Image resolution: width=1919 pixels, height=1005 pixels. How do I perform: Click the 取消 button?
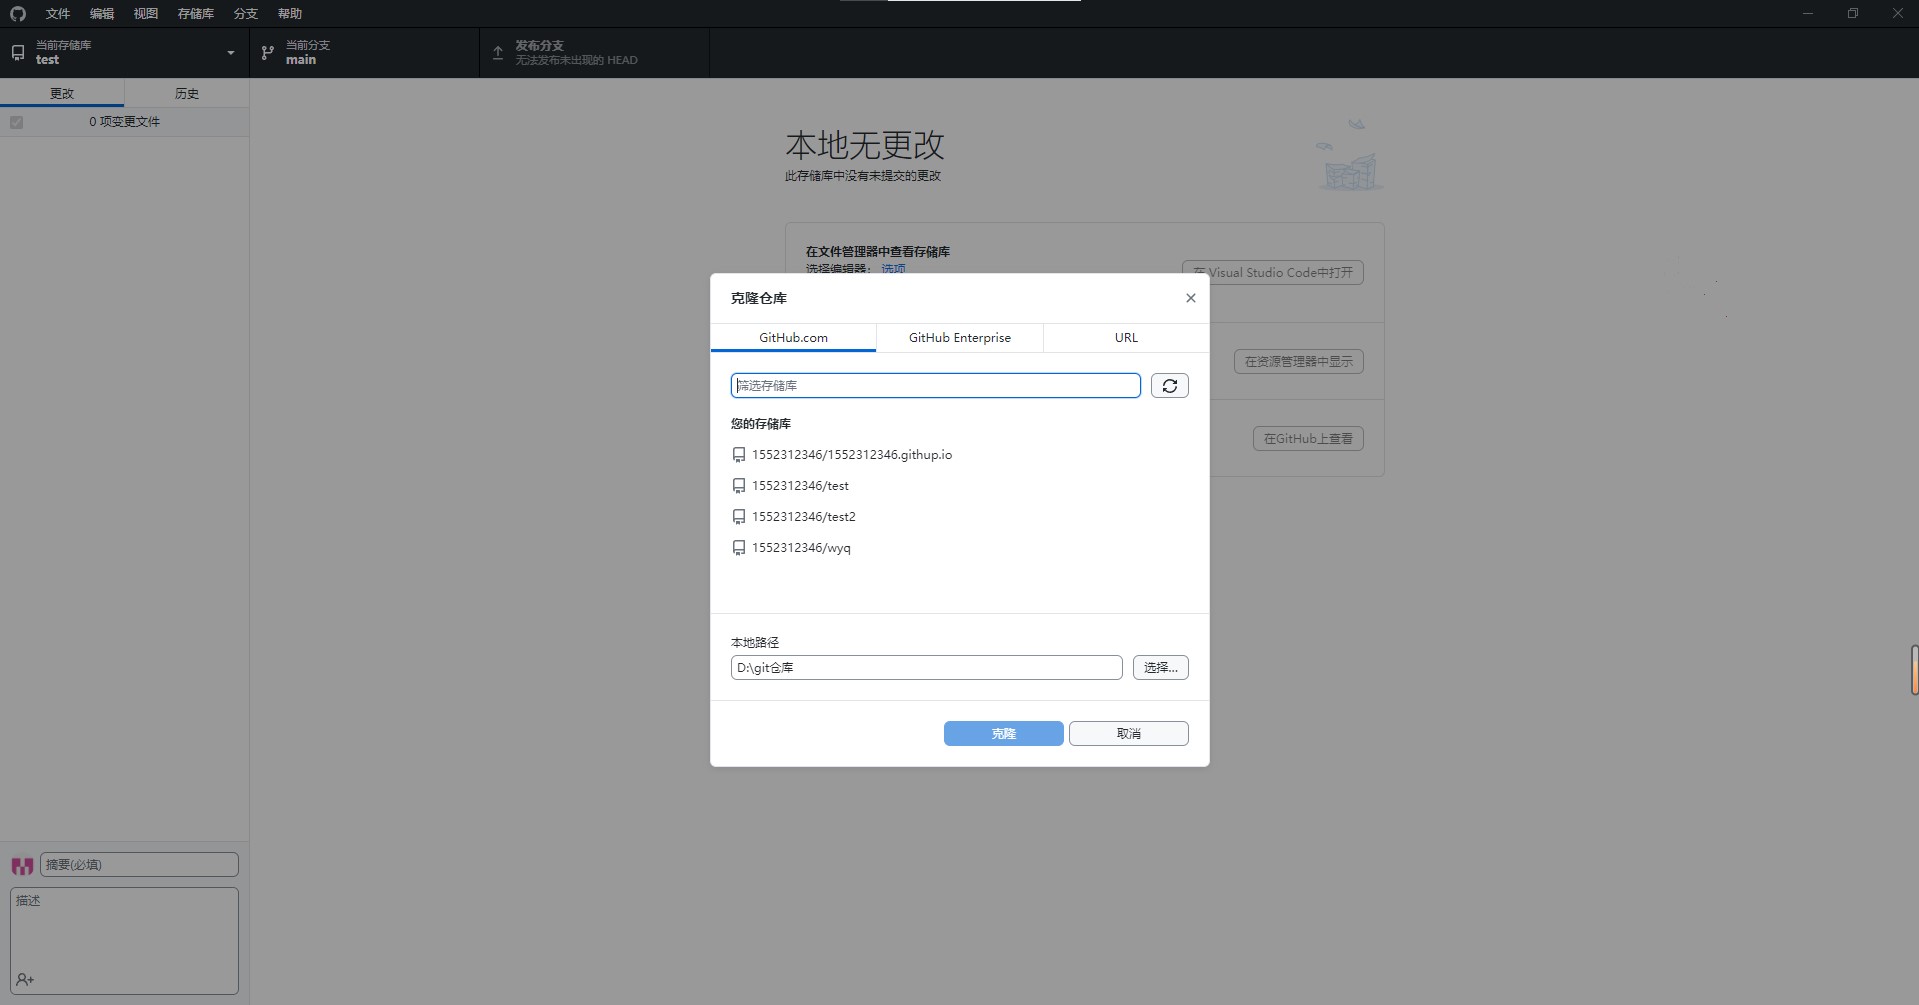click(1128, 734)
